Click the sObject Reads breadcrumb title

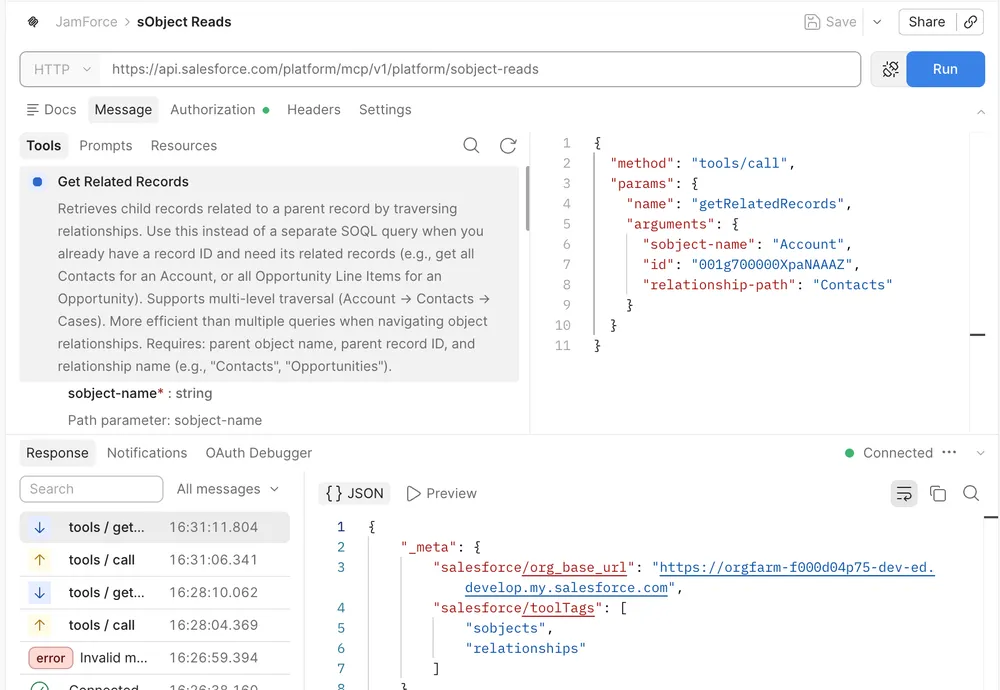(x=184, y=22)
